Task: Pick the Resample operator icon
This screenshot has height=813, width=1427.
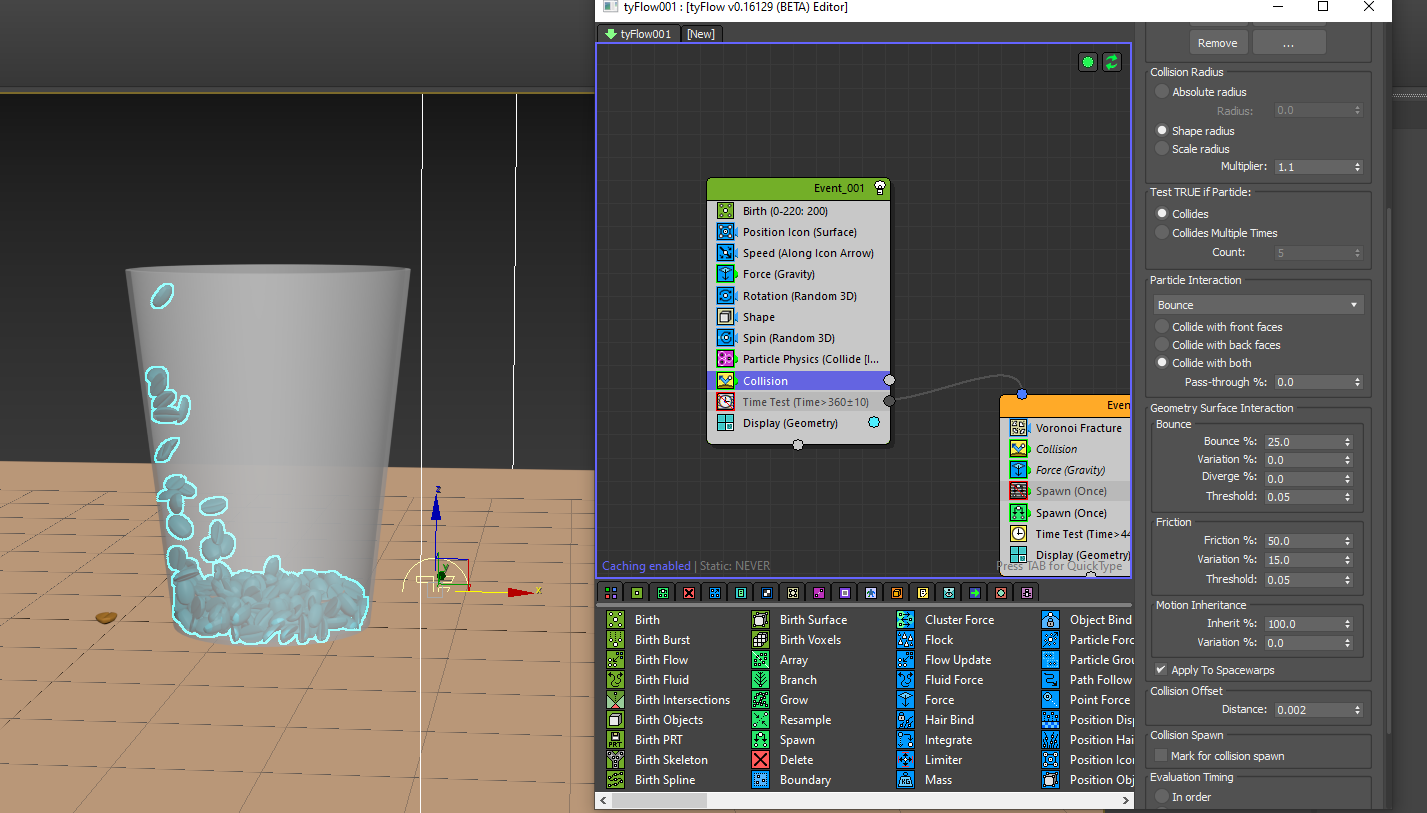Action: (x=761, y=720)
